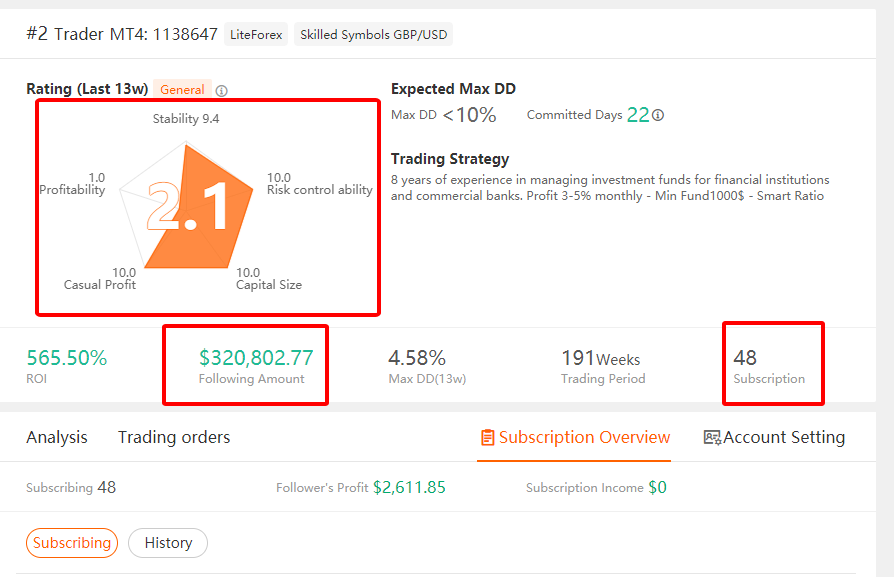This screenshot has height=577, width=894.
Task: Click the LiteForex broker tag
Action: (256, 34)
